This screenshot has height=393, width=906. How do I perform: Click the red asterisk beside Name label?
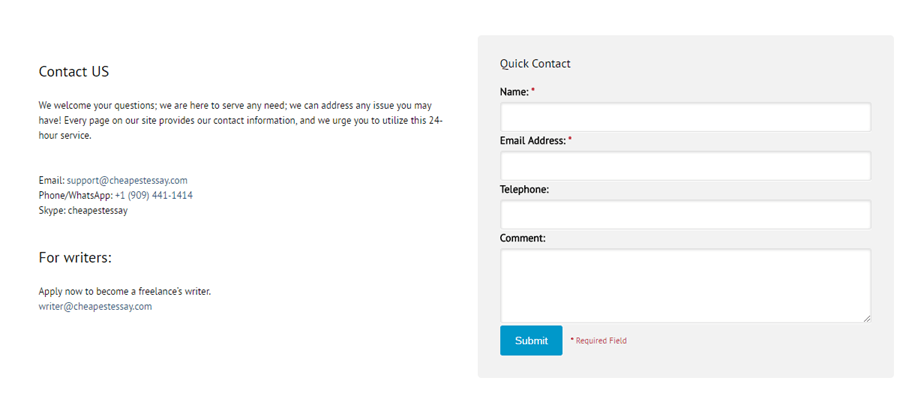(533, 91)
